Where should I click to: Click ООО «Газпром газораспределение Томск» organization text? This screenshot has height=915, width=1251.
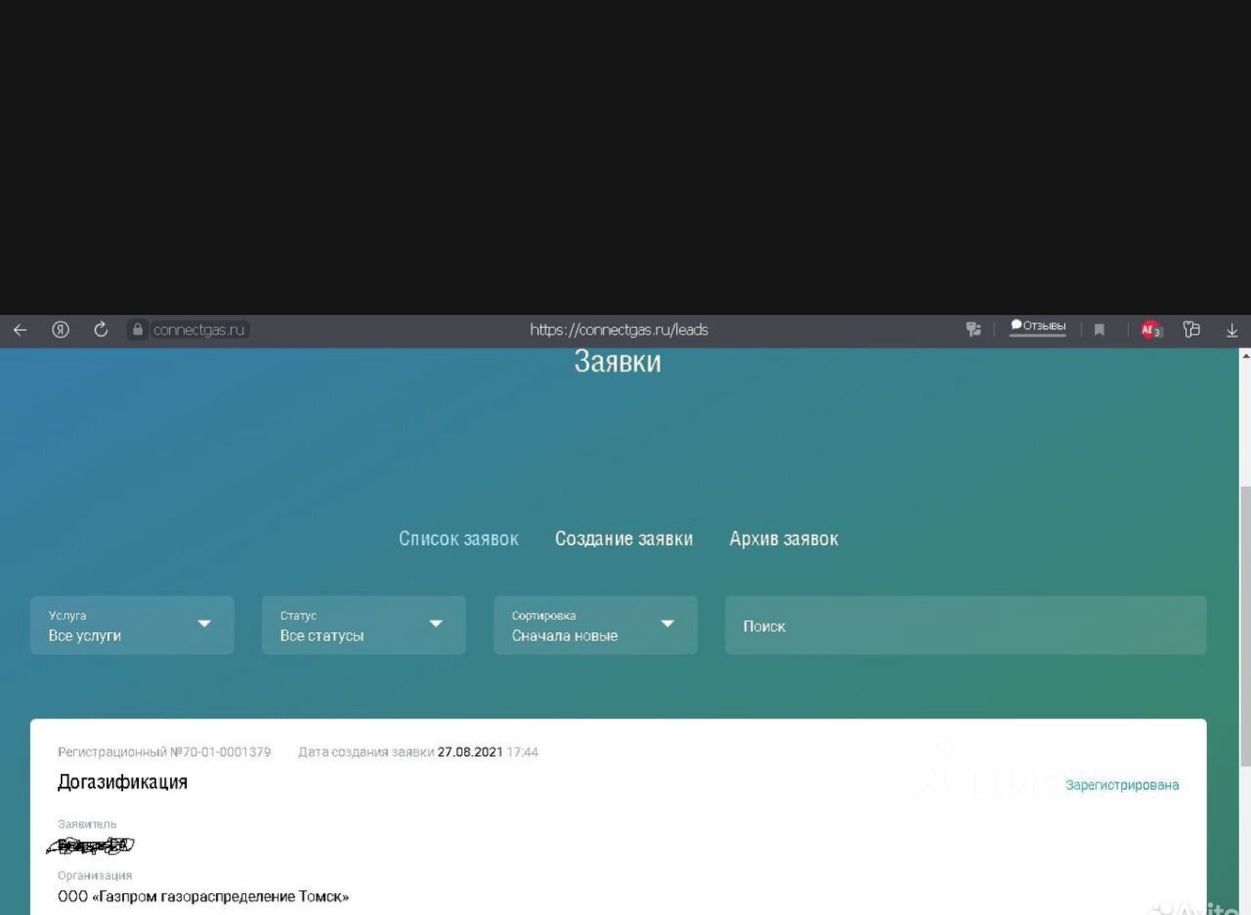203,896
